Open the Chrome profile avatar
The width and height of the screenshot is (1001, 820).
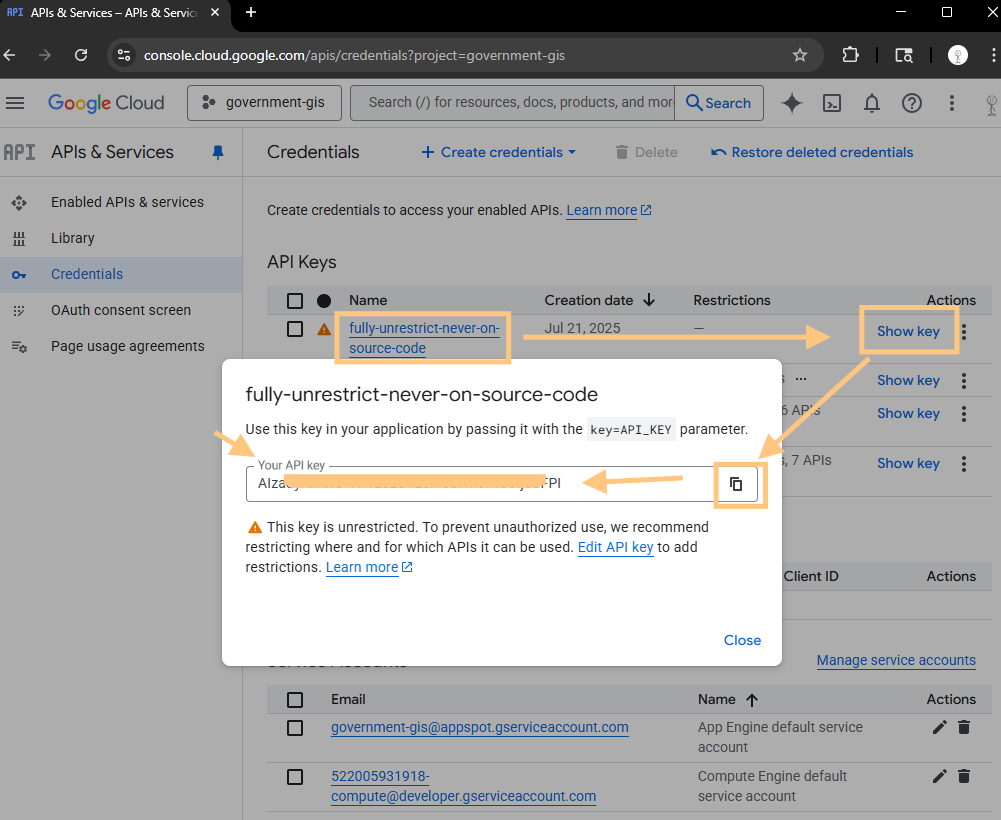(958, 56)
